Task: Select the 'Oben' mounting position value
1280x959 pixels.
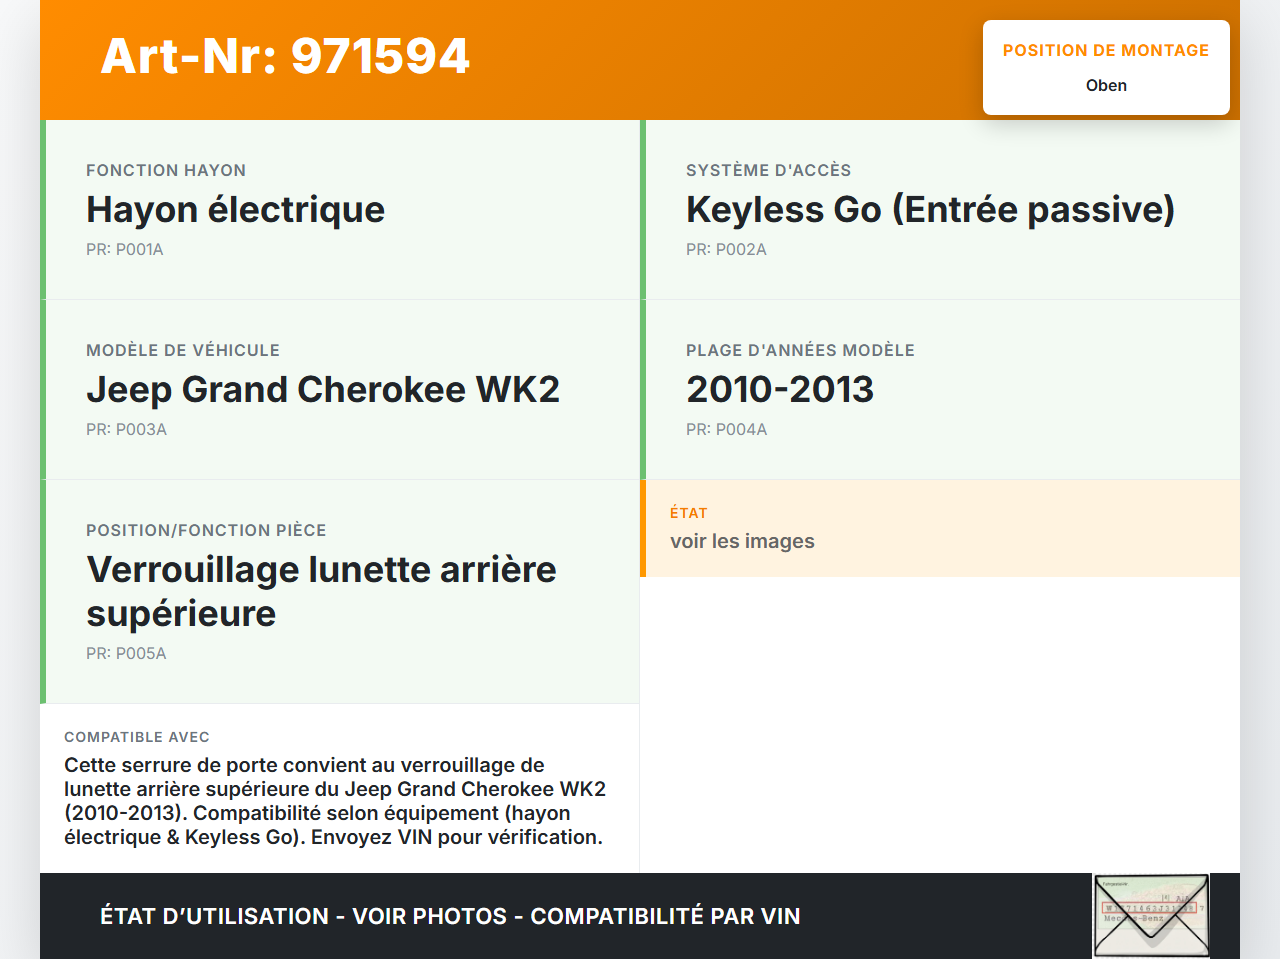Action: (1106, 86)
